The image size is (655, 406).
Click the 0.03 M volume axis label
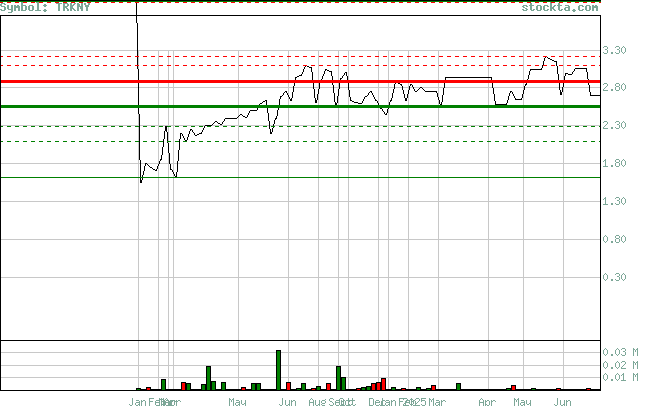(620, 353)
